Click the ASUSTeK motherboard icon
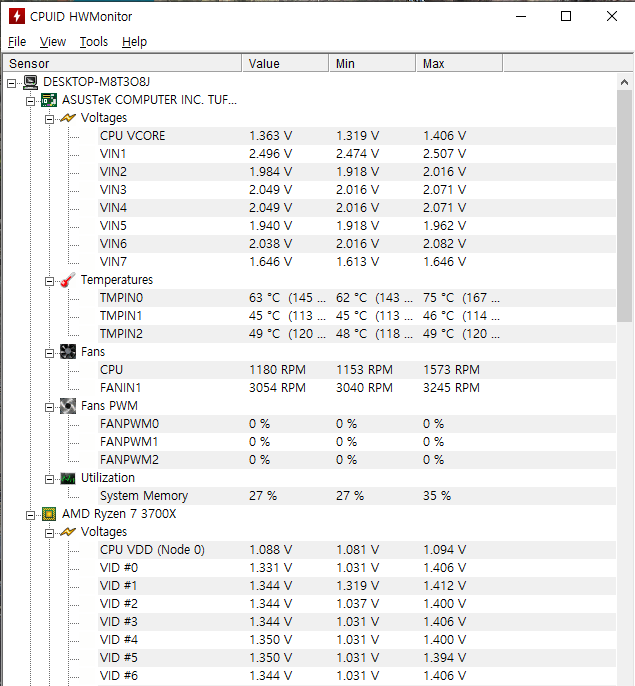 coord(49,100)
